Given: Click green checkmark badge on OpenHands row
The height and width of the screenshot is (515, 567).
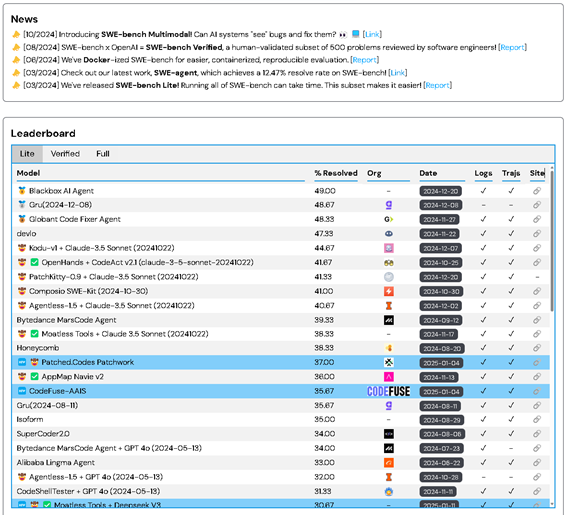Looking at the screenshot, I should coord(34,262).
